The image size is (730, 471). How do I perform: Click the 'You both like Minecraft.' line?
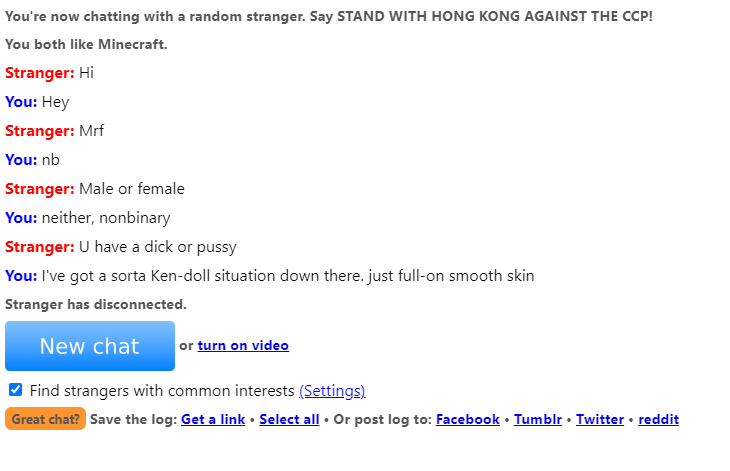[86, 44]
